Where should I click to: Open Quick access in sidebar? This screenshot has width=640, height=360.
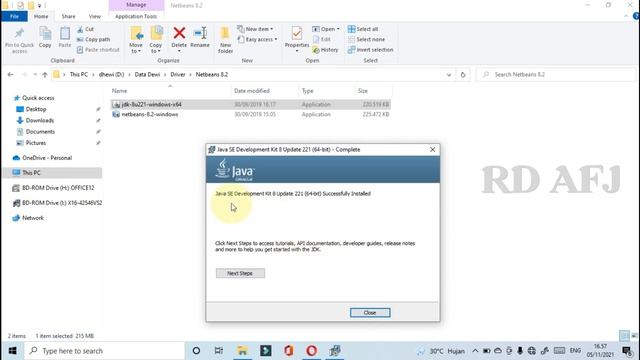click(38, 98)
